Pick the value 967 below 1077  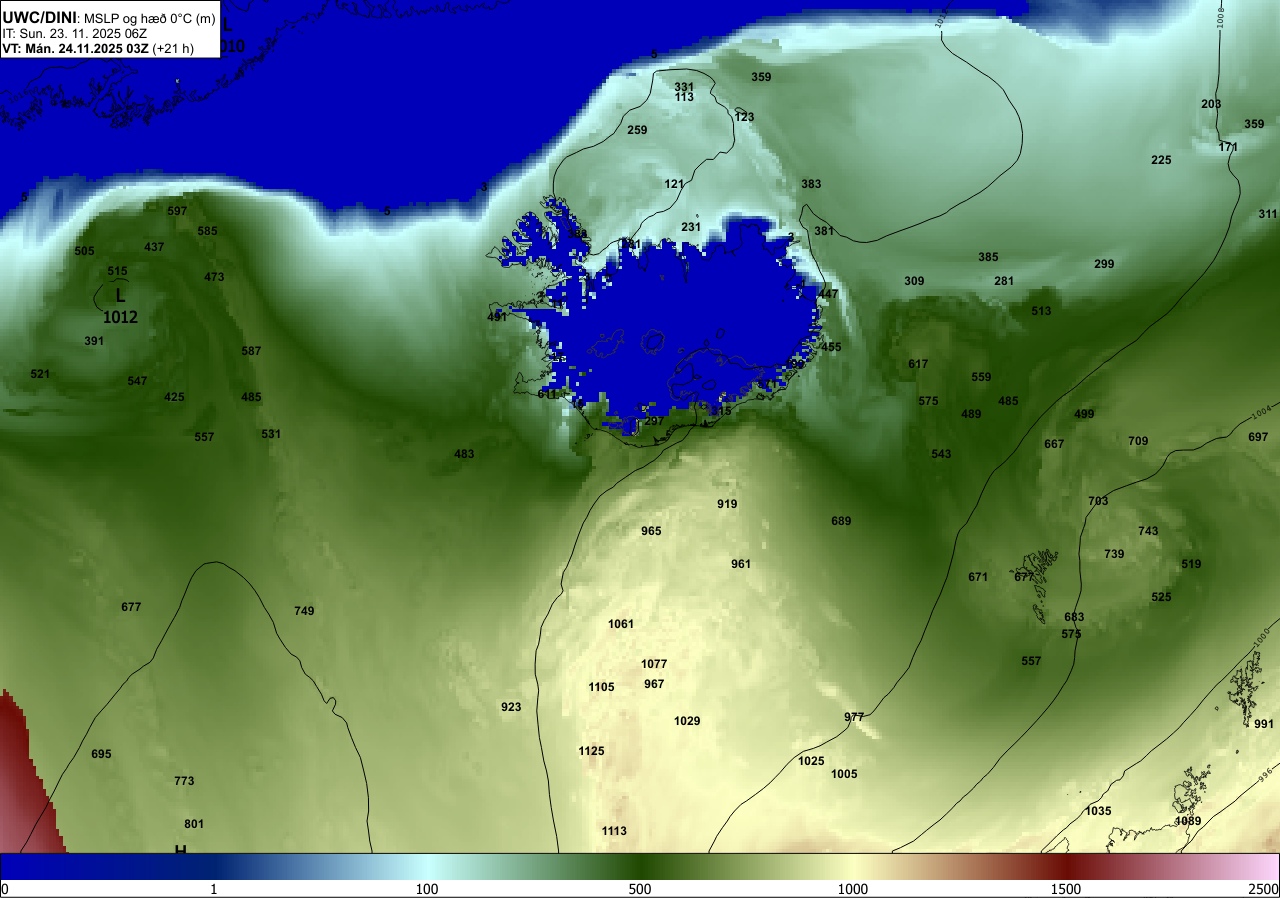pyautogui.click(x=654, y=684)
